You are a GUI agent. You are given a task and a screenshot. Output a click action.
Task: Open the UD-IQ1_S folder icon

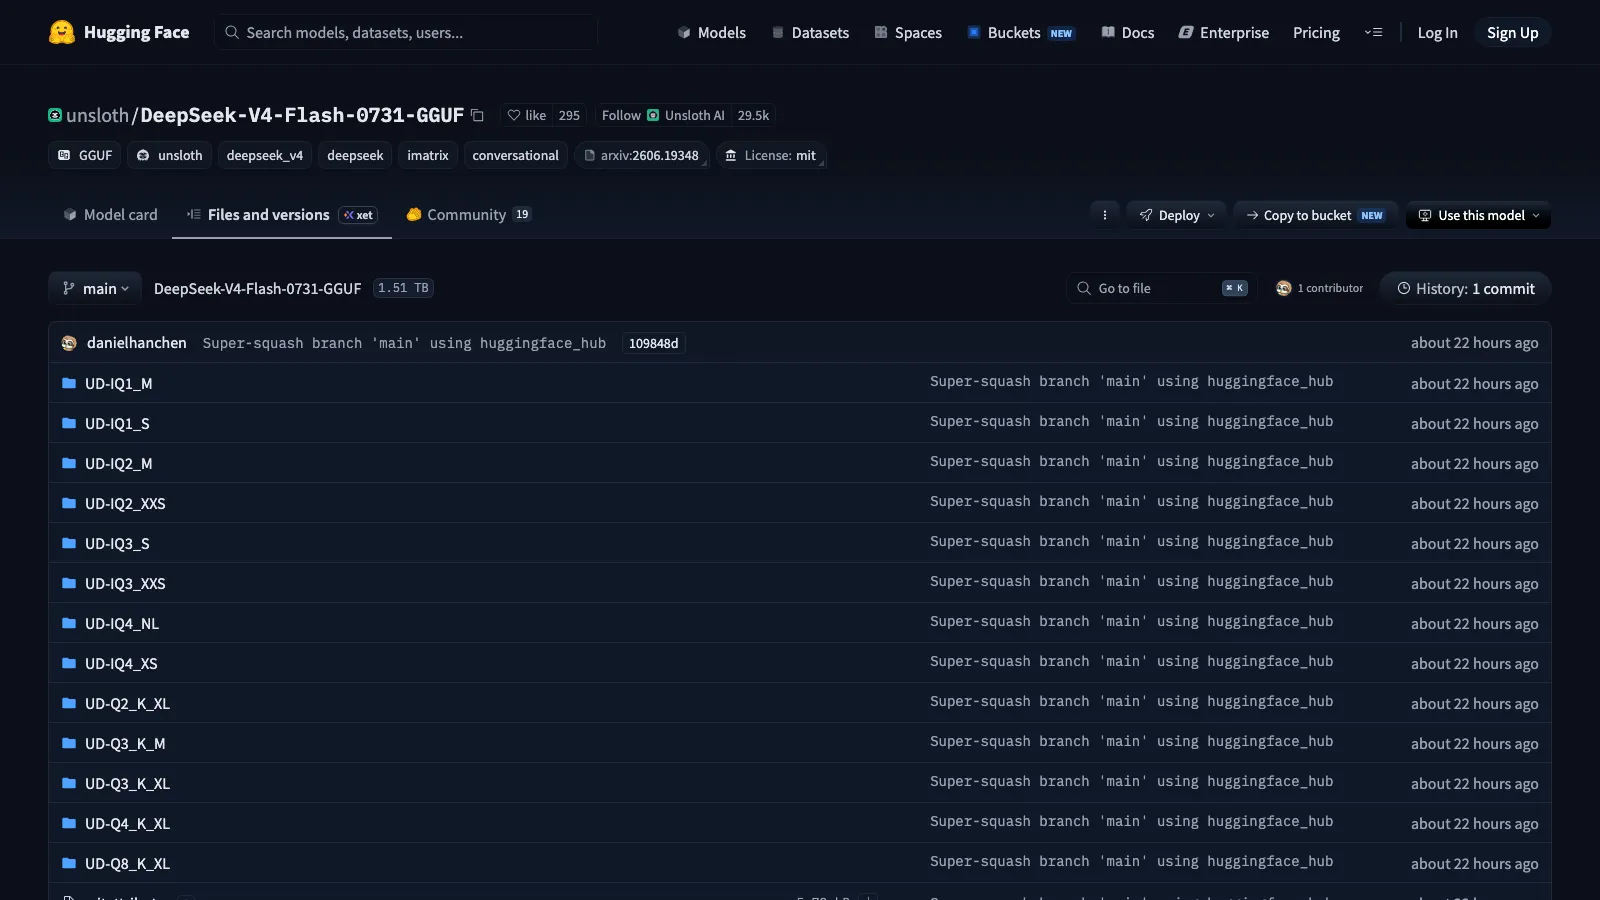pyautogui.click(x=69, y=423)
